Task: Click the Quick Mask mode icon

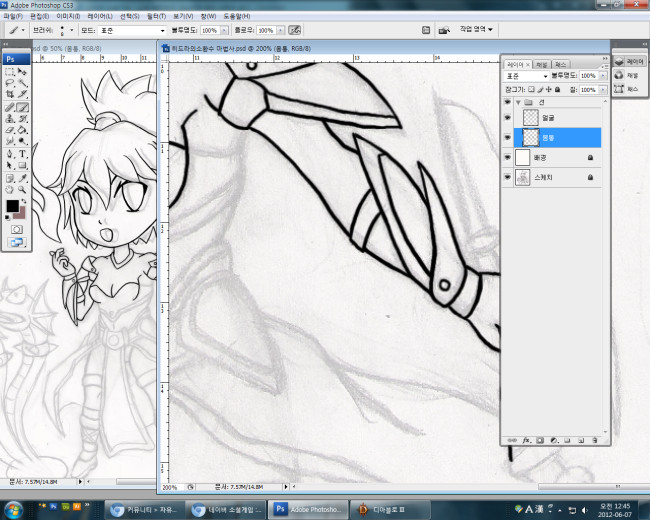Action: click(16, 229)
